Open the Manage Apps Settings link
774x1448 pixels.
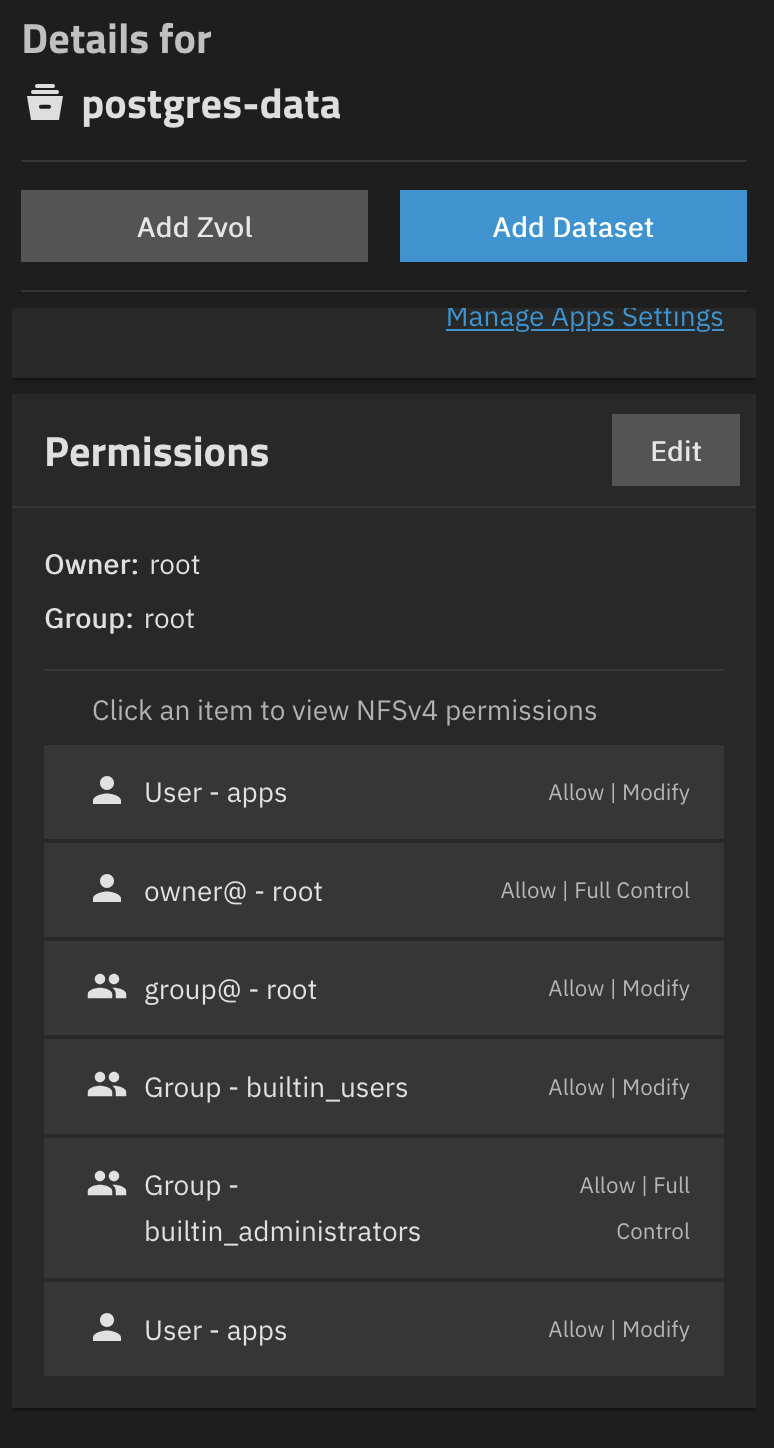click(x=584, y=317)
